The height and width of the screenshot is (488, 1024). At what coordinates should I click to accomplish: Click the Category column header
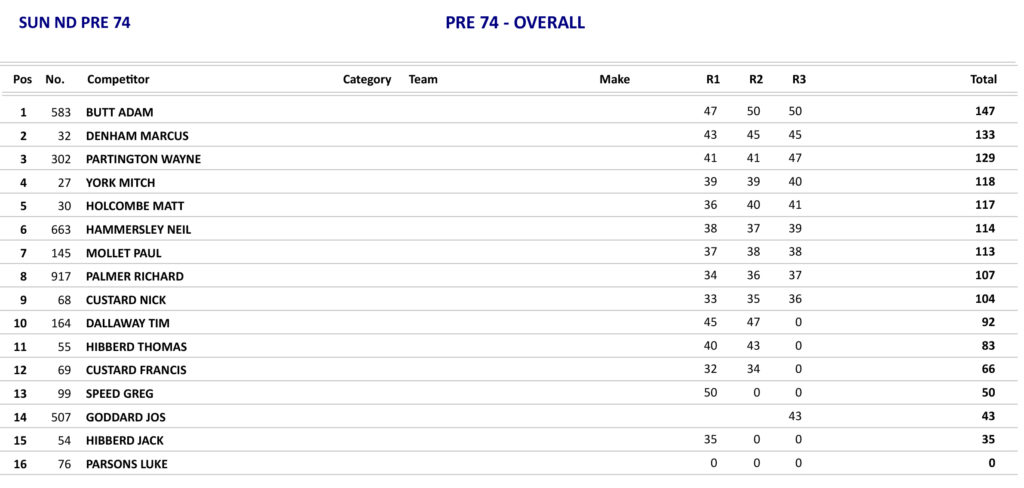click(x=367, y=79)
